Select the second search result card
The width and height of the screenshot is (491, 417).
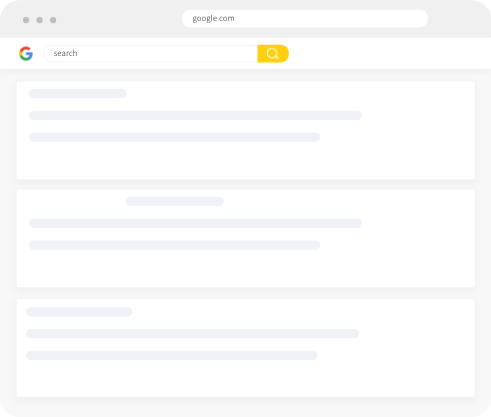click(x=246, y=238)
